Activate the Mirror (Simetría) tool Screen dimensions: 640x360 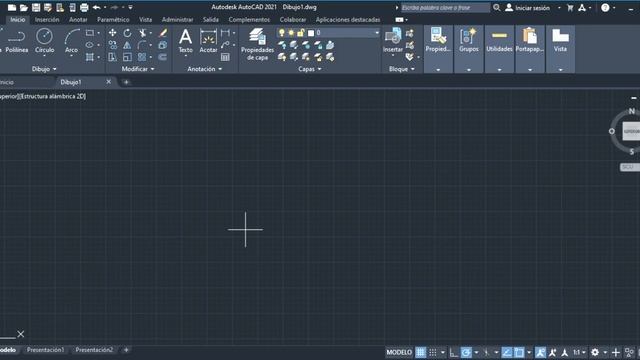[127, 45]
